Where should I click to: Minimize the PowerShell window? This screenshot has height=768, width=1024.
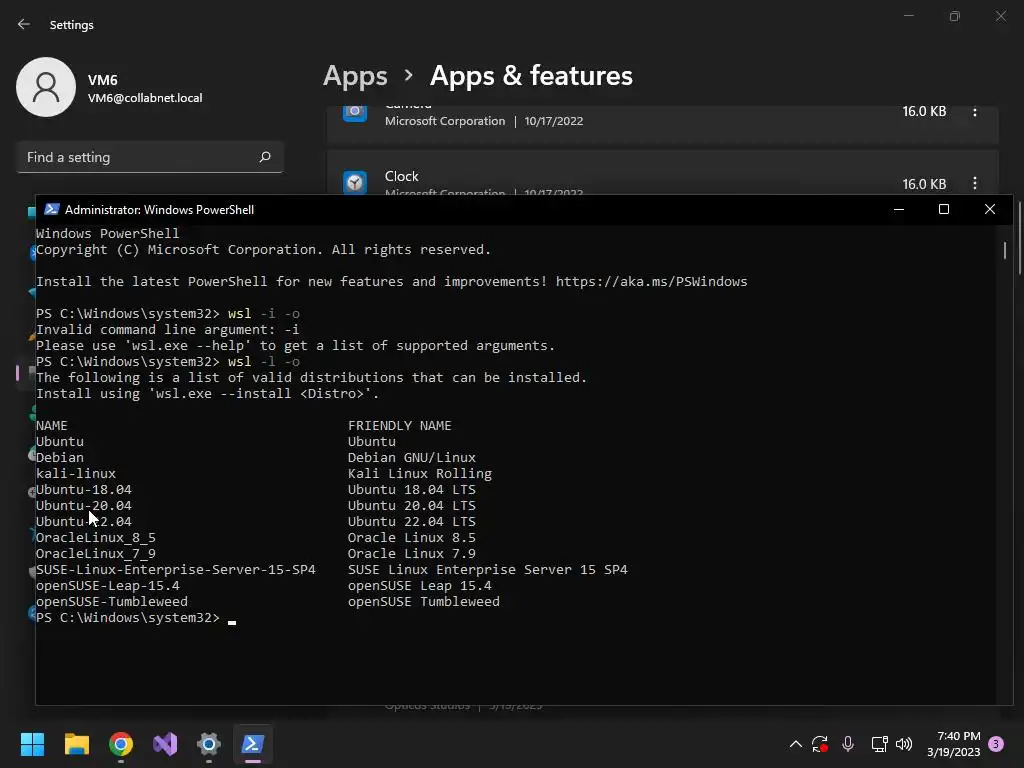pyautogui.click(x=899, y=210)
